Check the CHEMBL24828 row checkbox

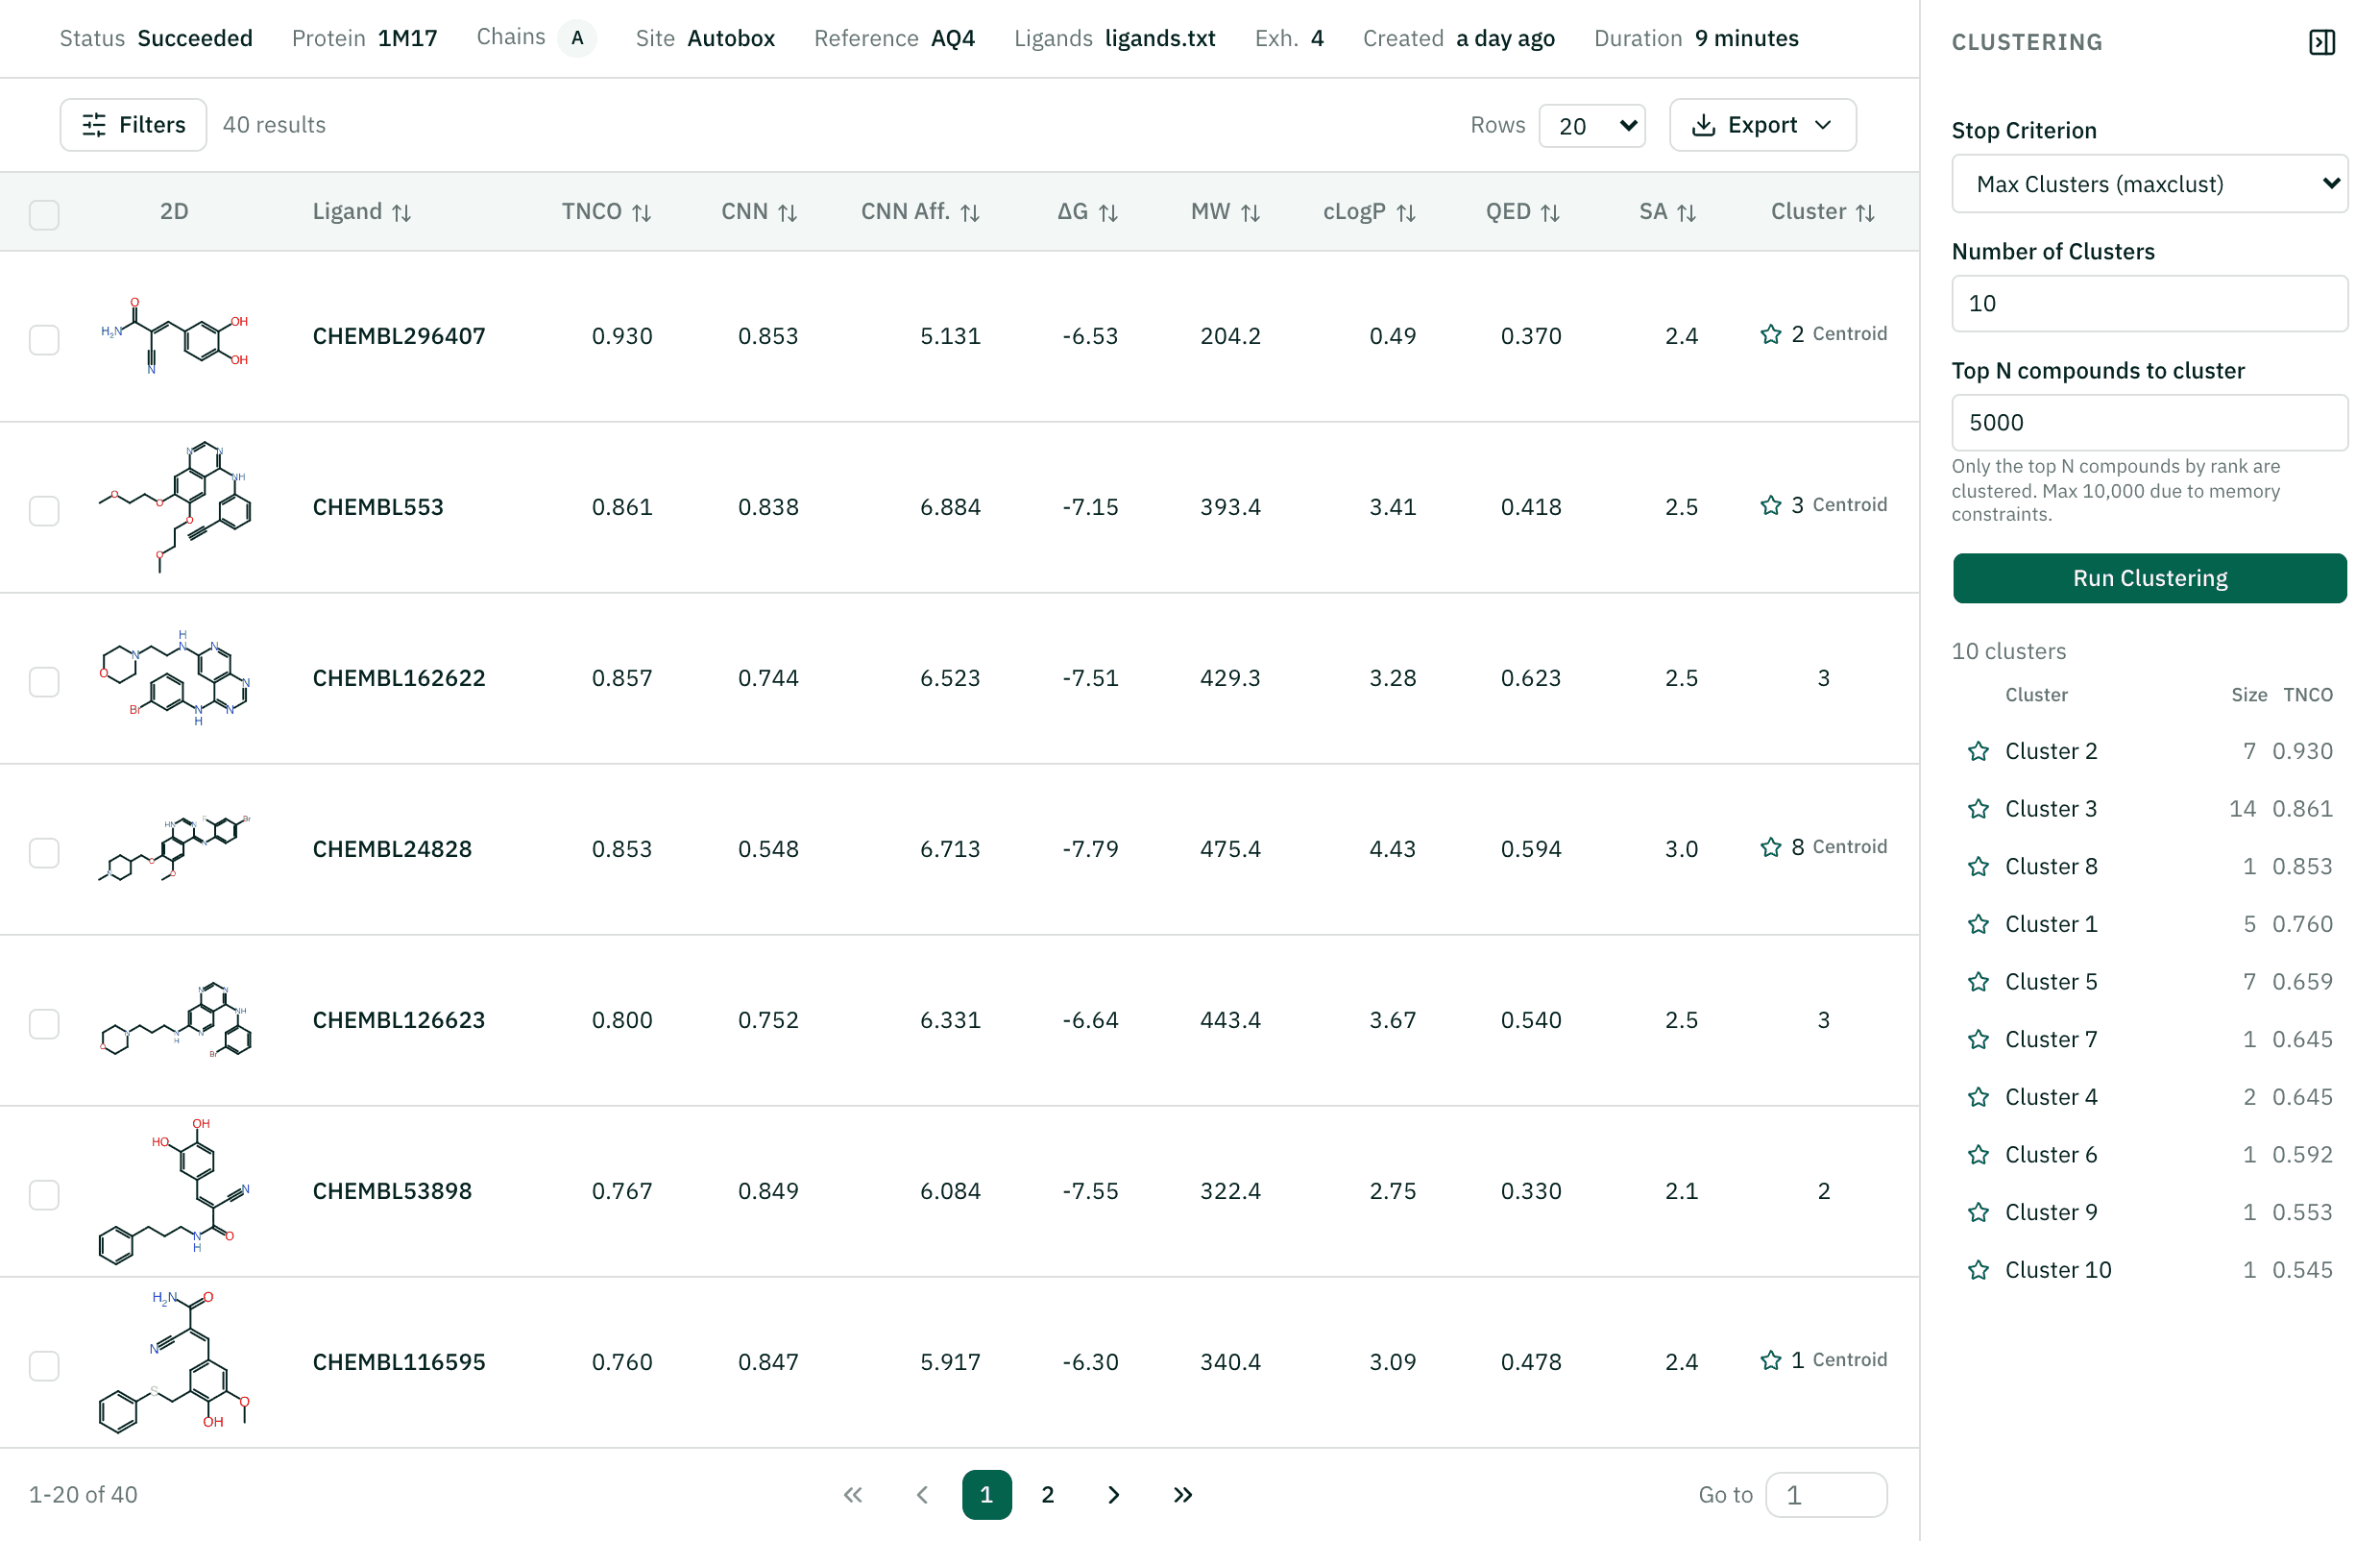click(x=44, y=852)
